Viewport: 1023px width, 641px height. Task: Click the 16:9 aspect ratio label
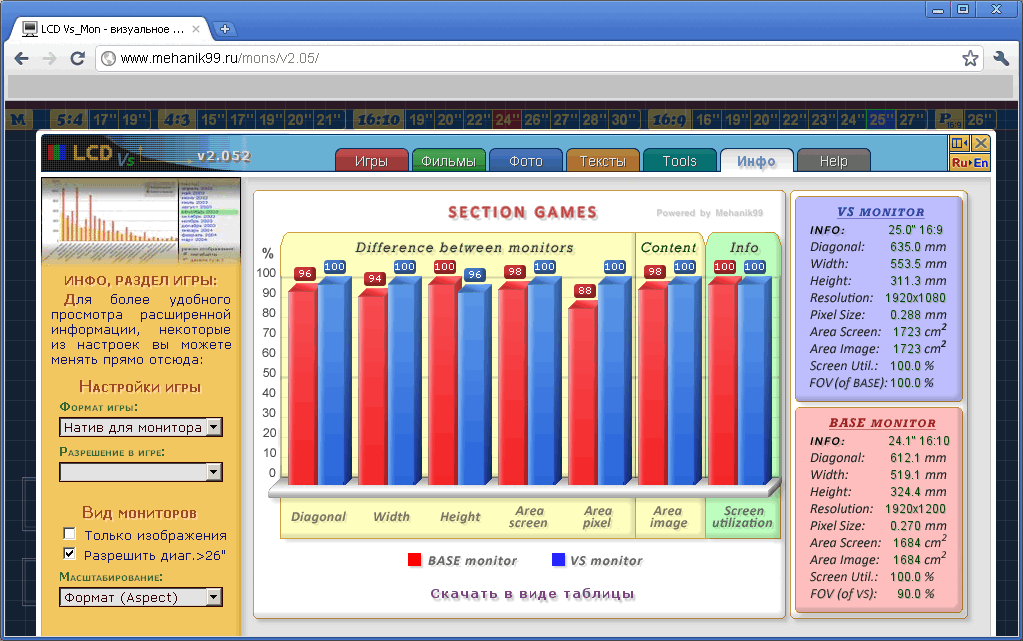coord(669,119)
